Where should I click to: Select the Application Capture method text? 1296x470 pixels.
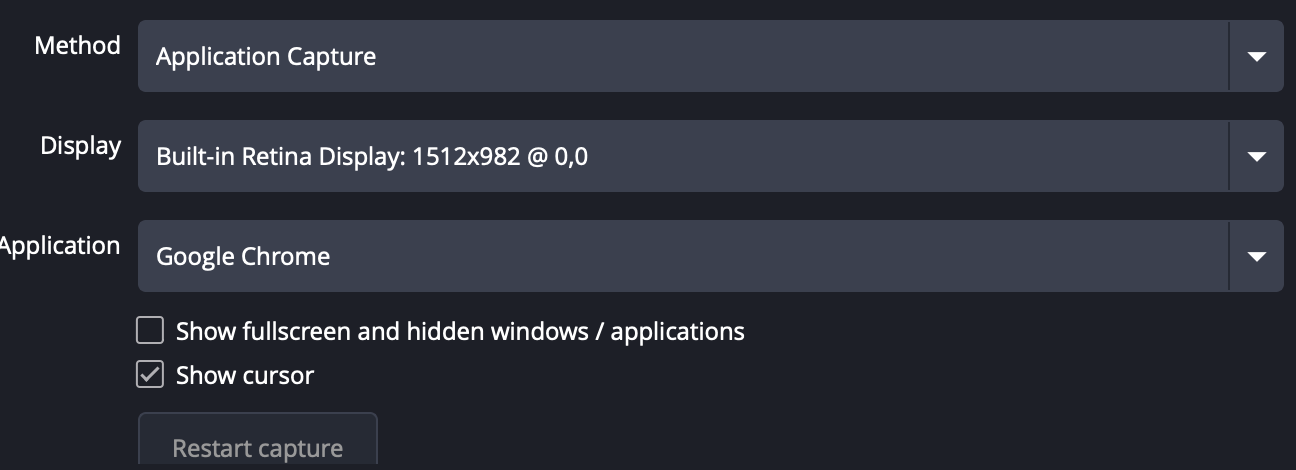266,56
